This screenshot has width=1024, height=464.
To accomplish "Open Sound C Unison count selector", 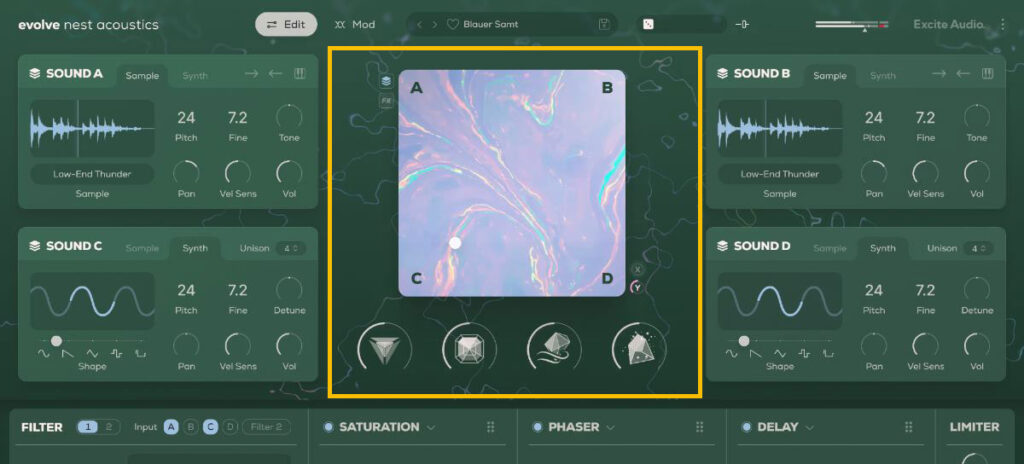I will [x=290, y=248].
